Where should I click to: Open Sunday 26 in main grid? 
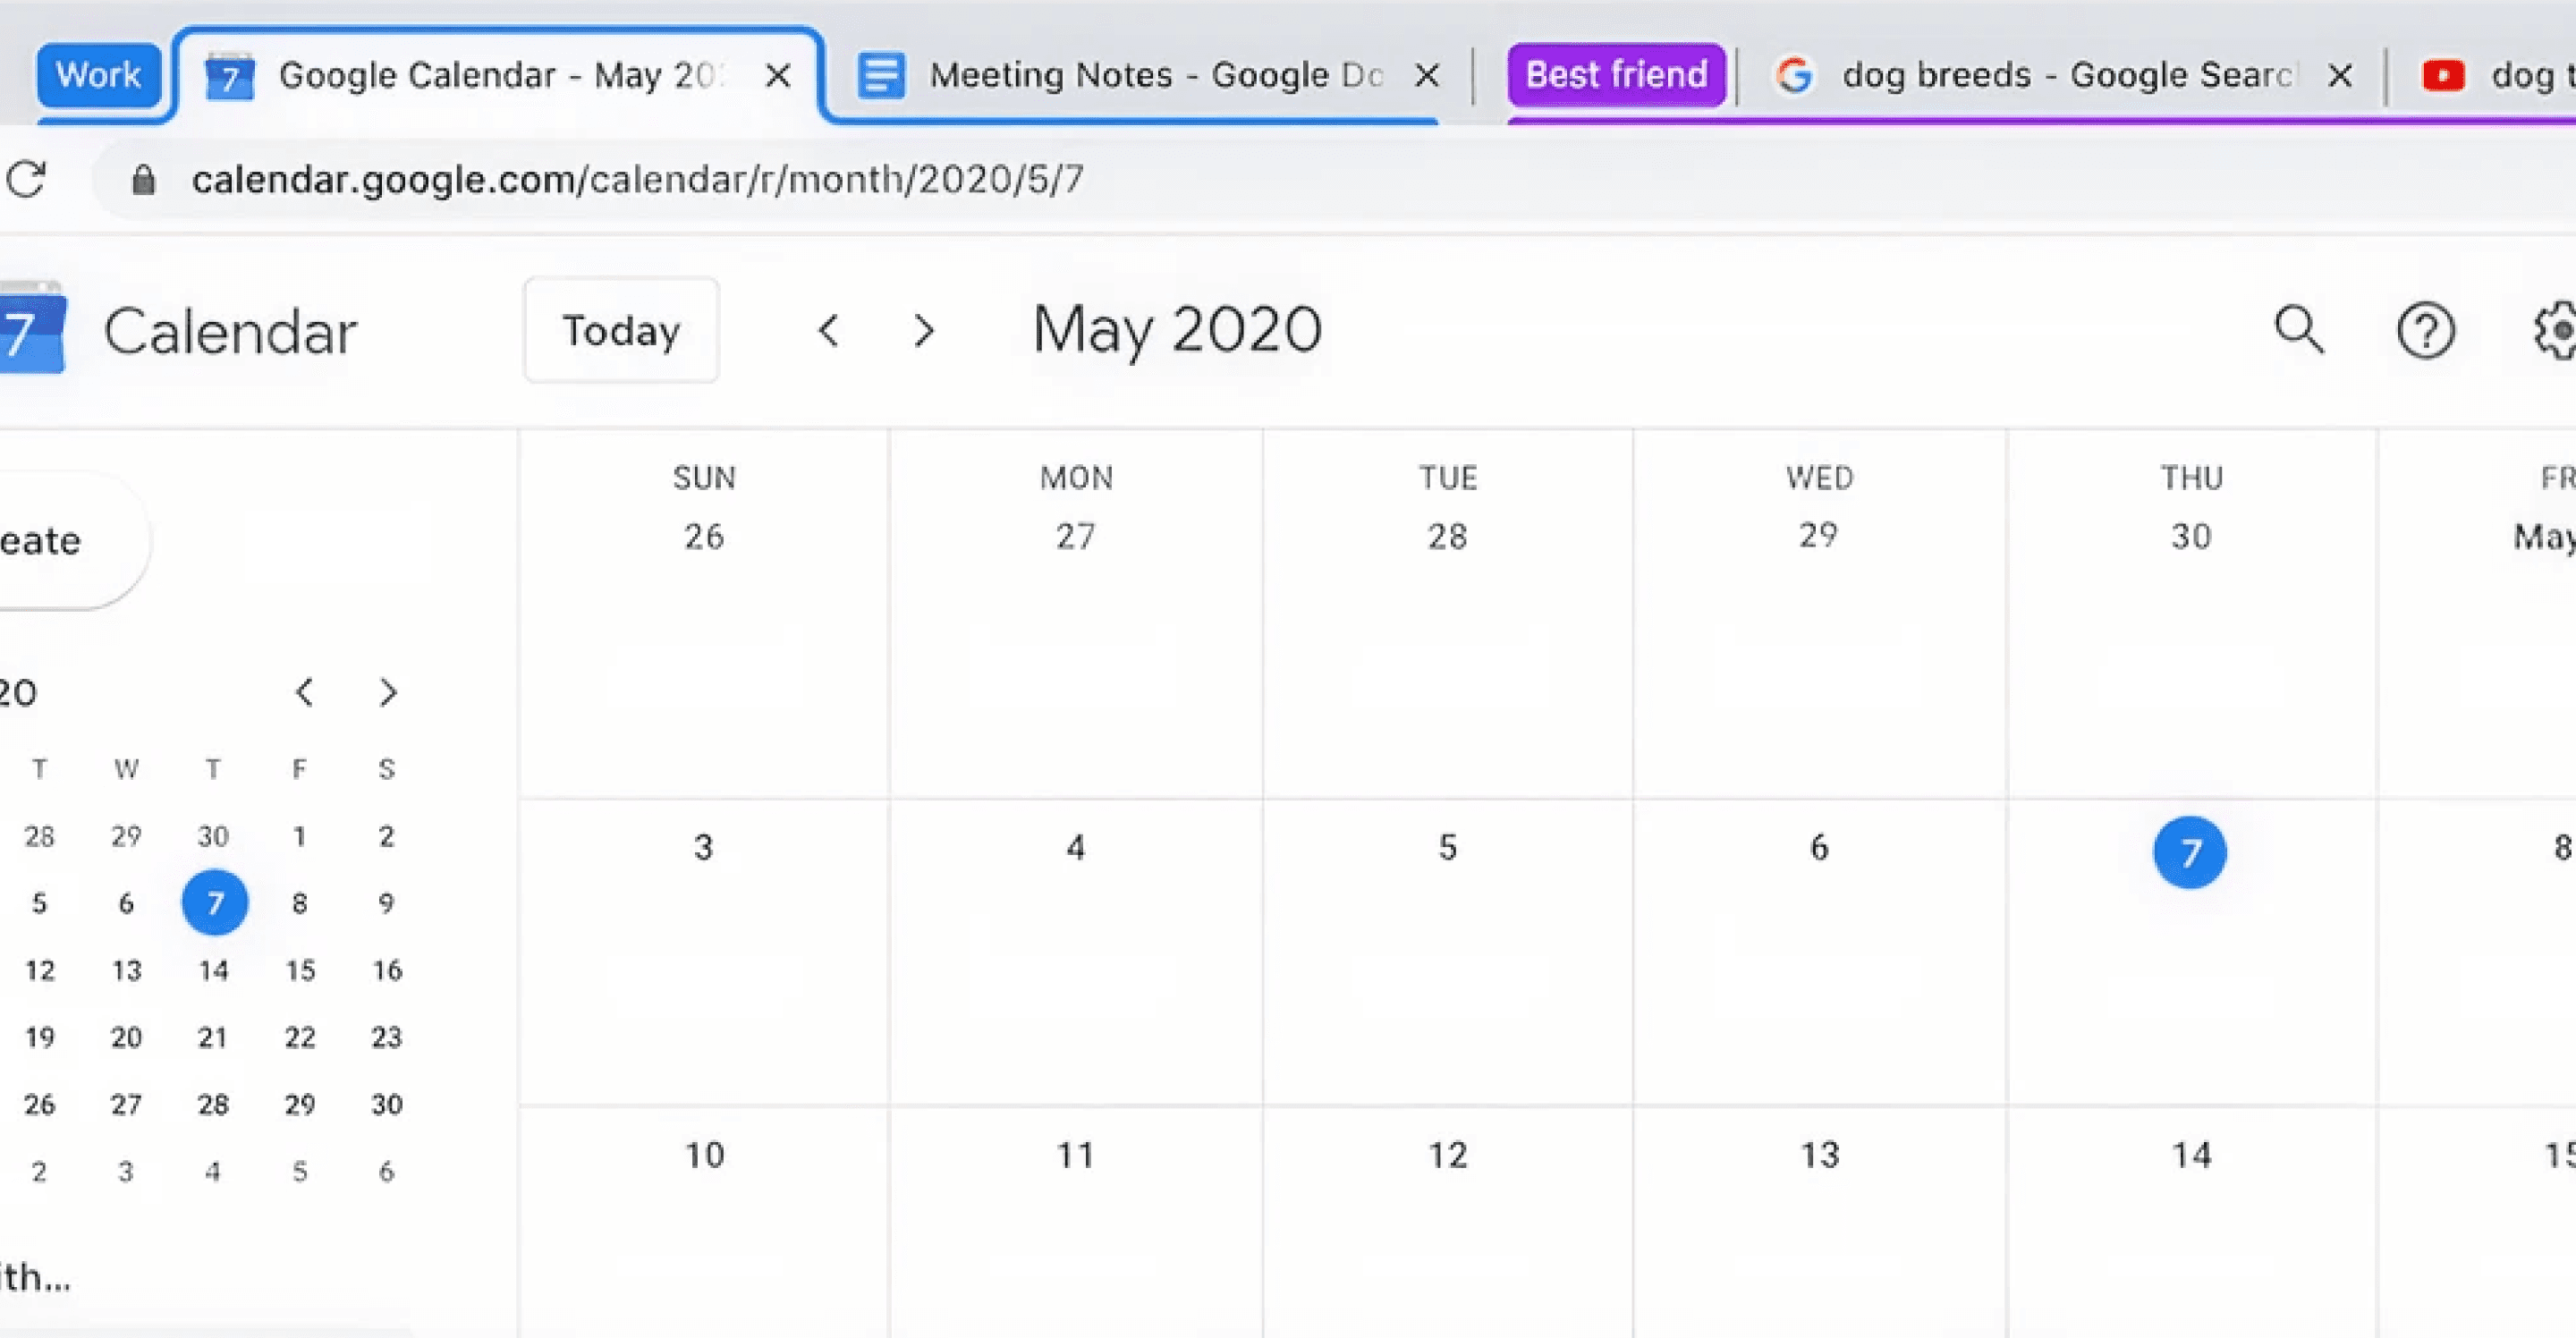pyautogui.click(x=704, y=537)
